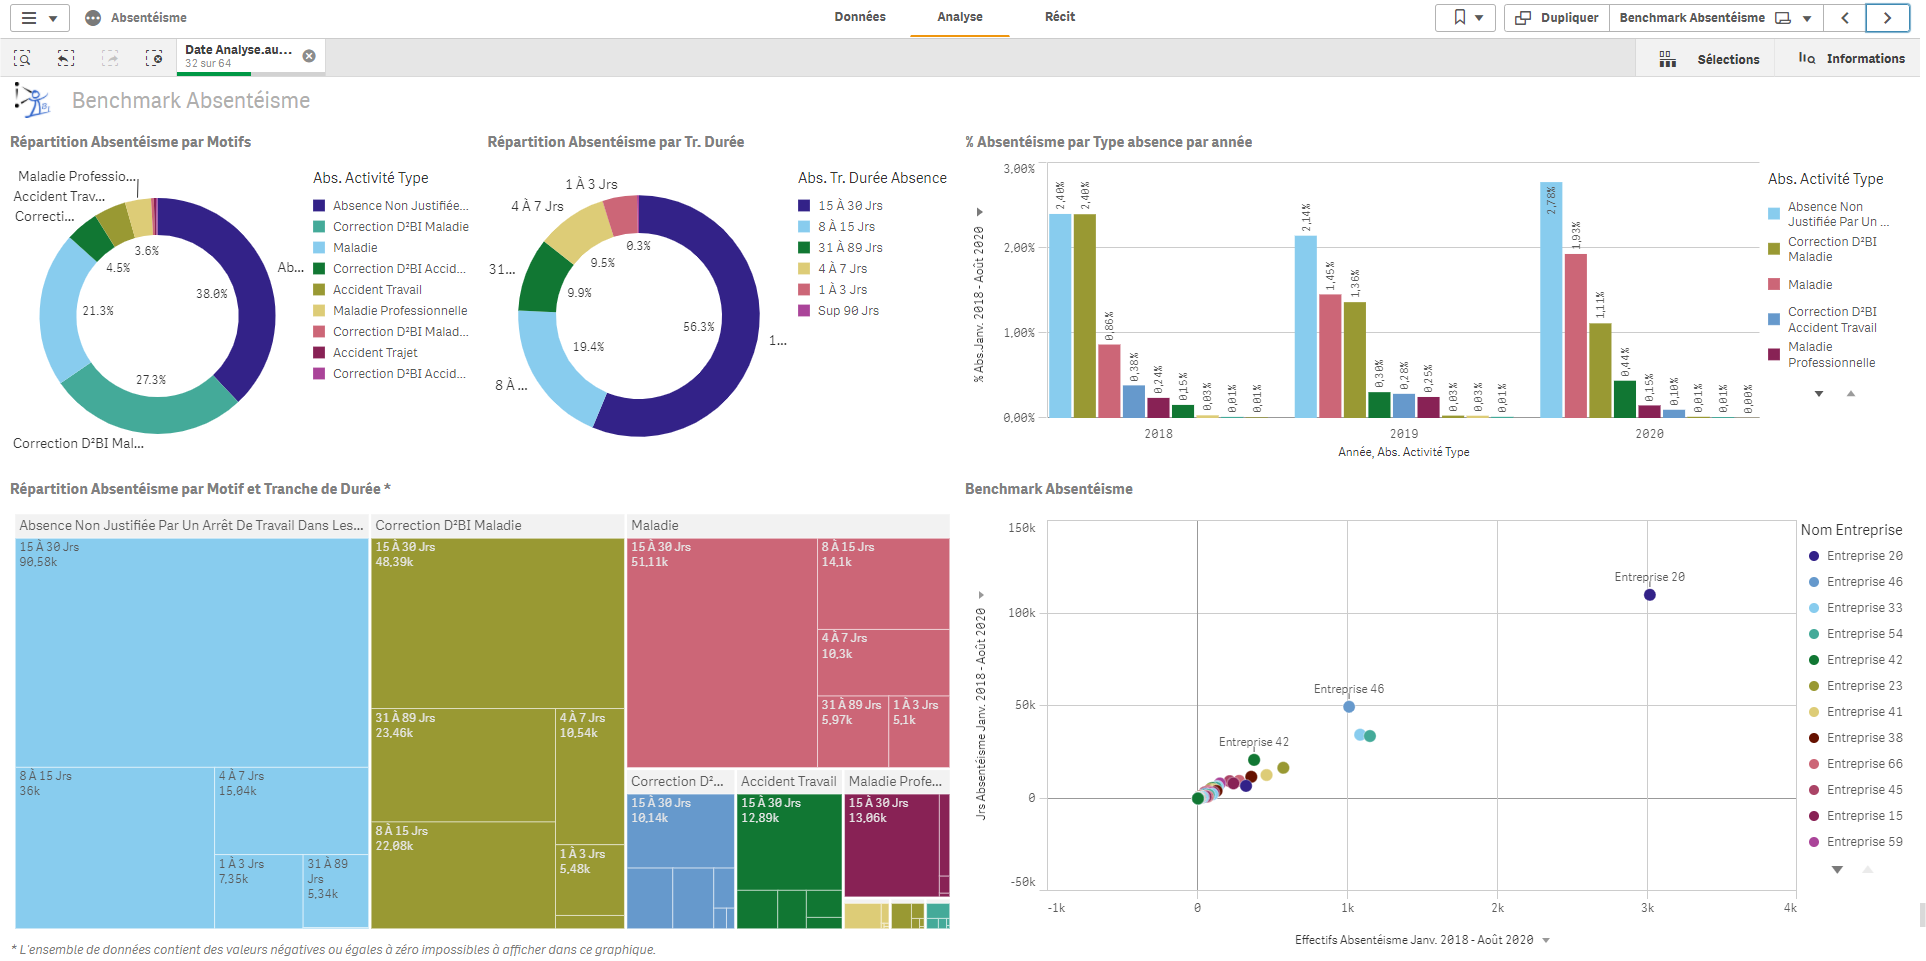Switch to the Récit tab
Image resolution: width=1926 pixels, height=961 pixels.
click(1059, 17)
